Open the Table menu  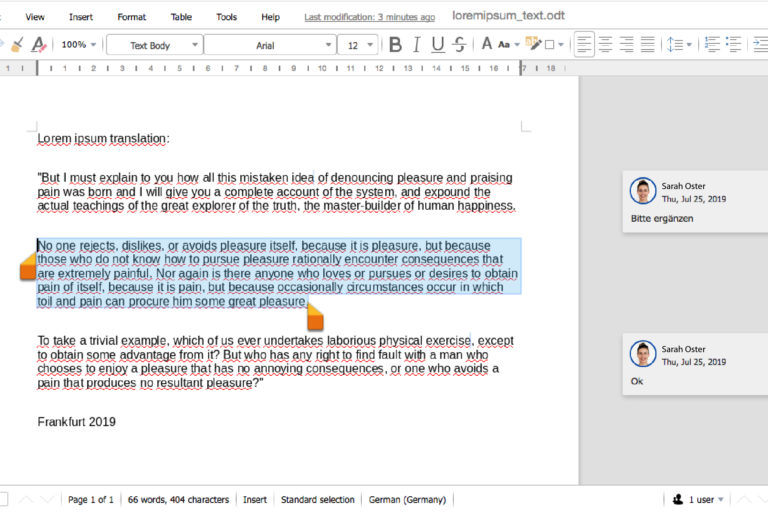pos(181,17)
